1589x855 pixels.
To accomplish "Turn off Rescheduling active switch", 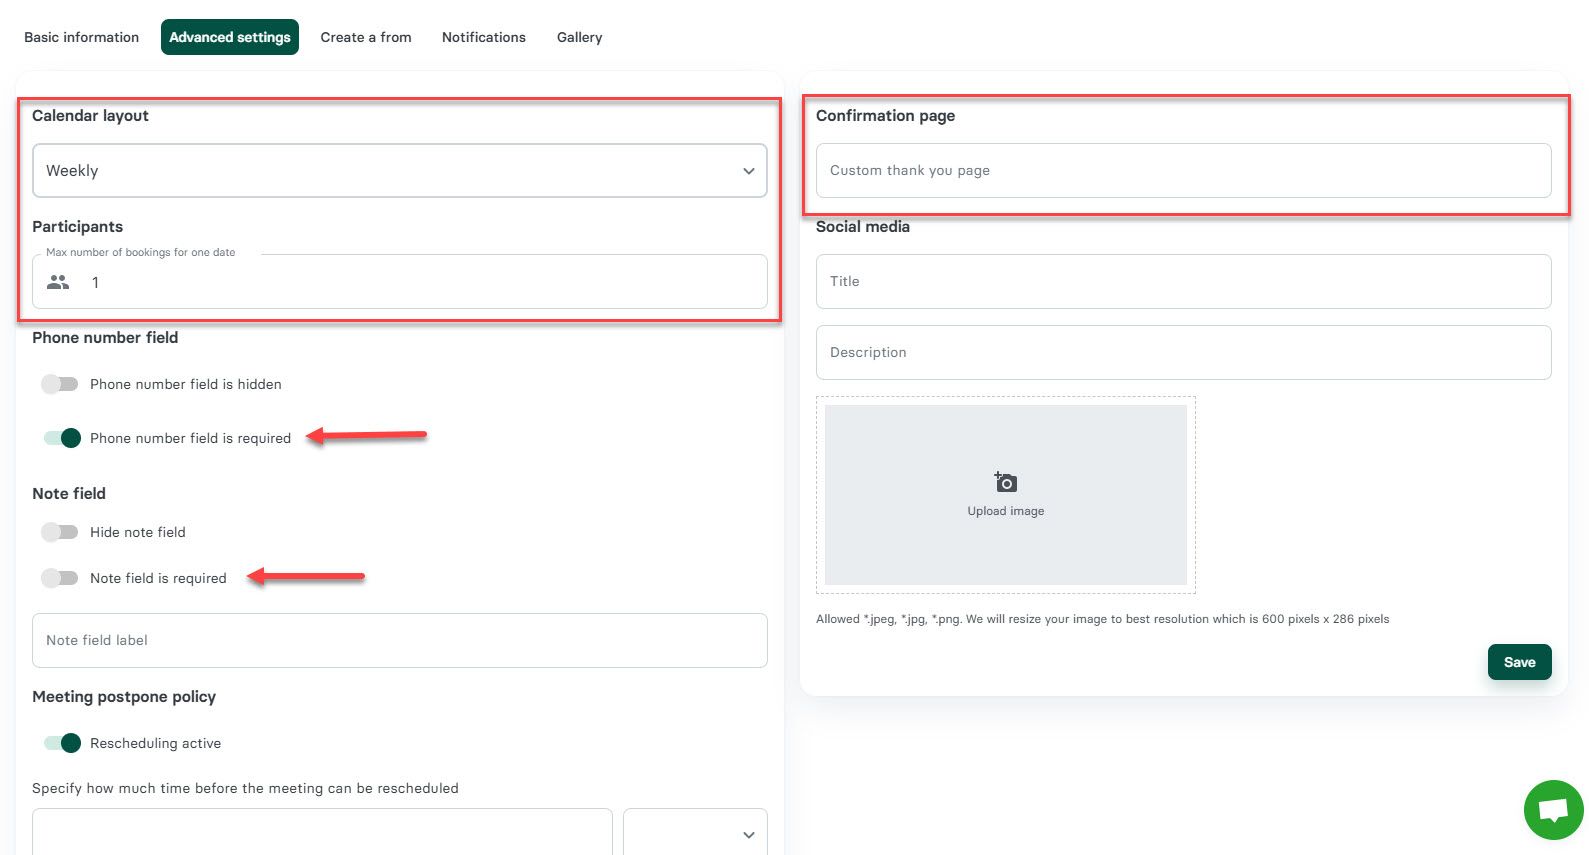I will pos(62,743).
